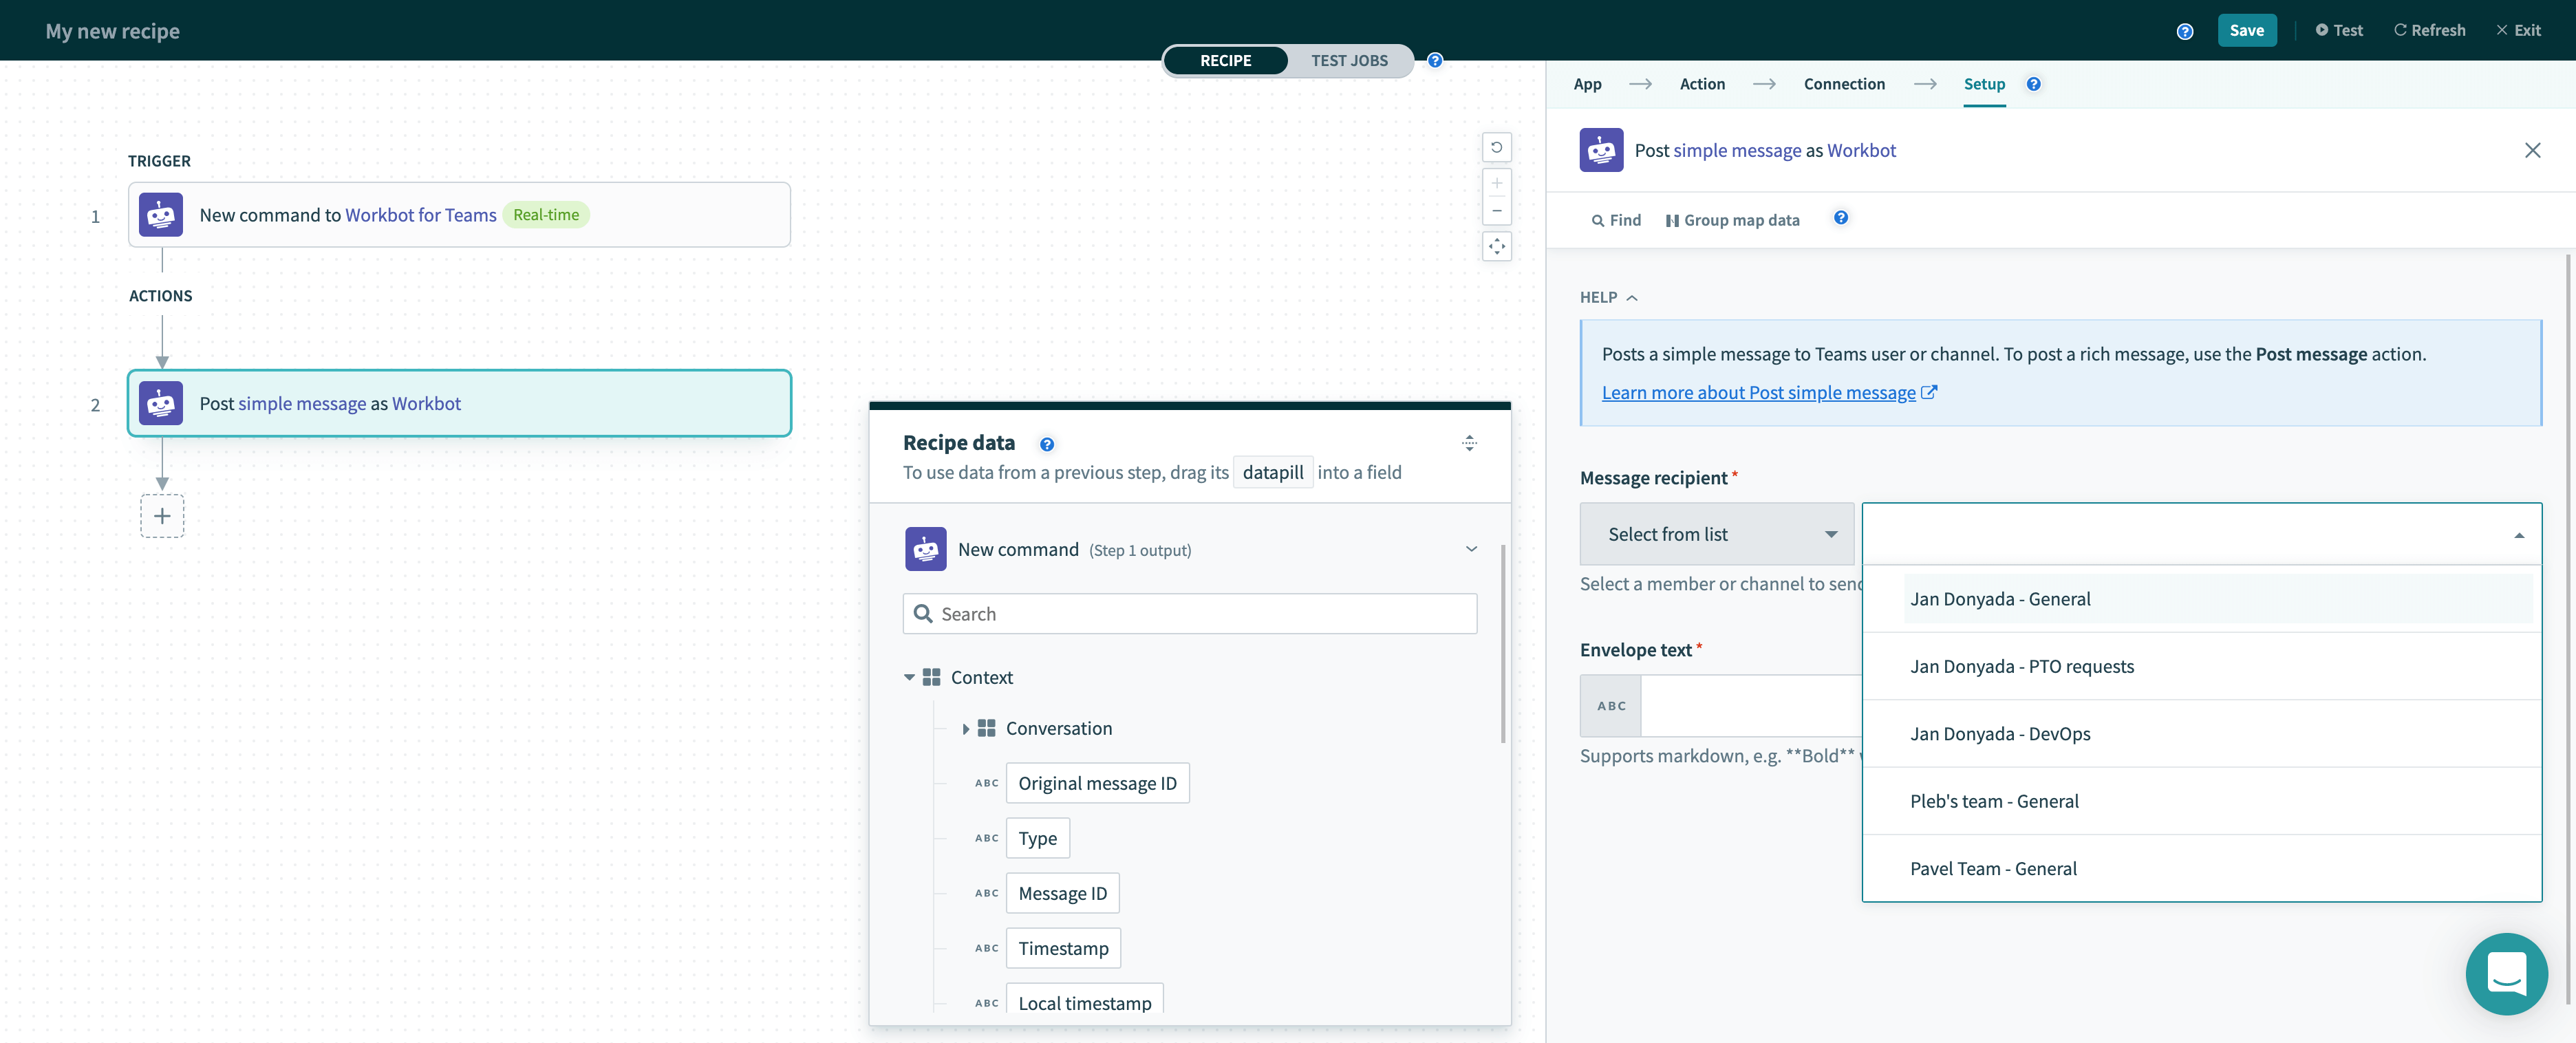
Task: Collapse the New command step output
Action: coord(1471,549)
